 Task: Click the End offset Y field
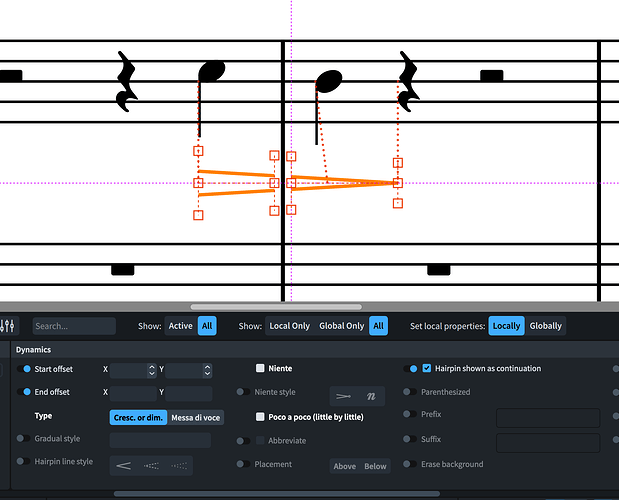click(189, 393)
